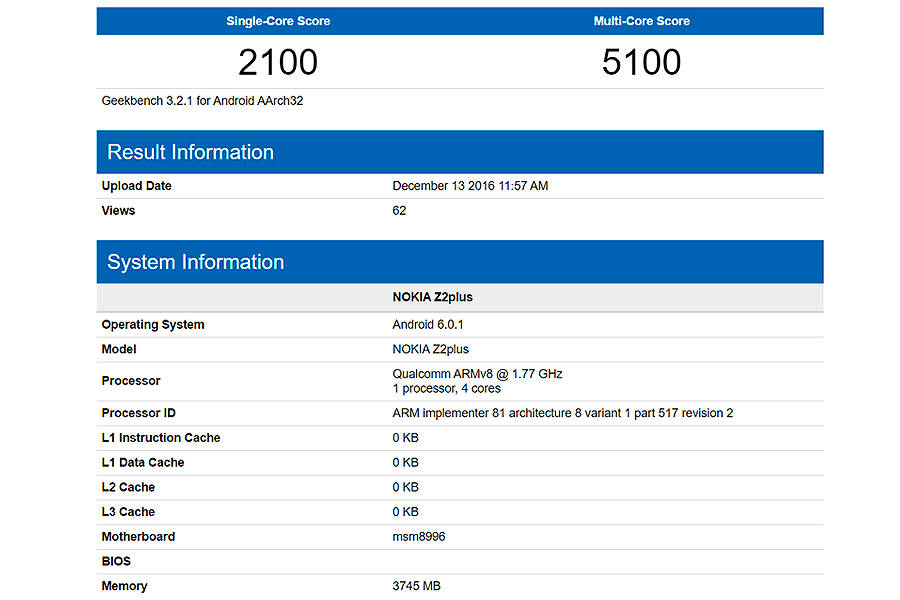Image resolution: width=900 pixels, height=600 pixels.
Task: Click the NOKIA Z2plus value in Model row
Action: [x=430, y=349]
